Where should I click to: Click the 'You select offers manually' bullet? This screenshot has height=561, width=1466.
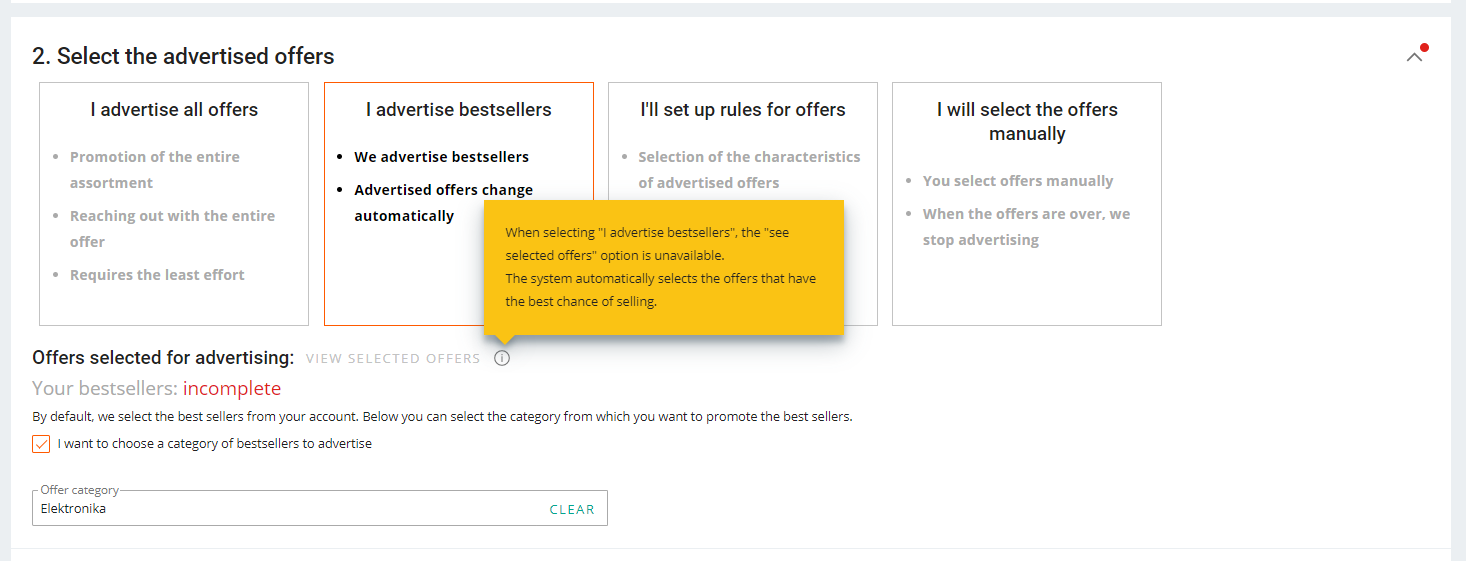[1018, 181]
